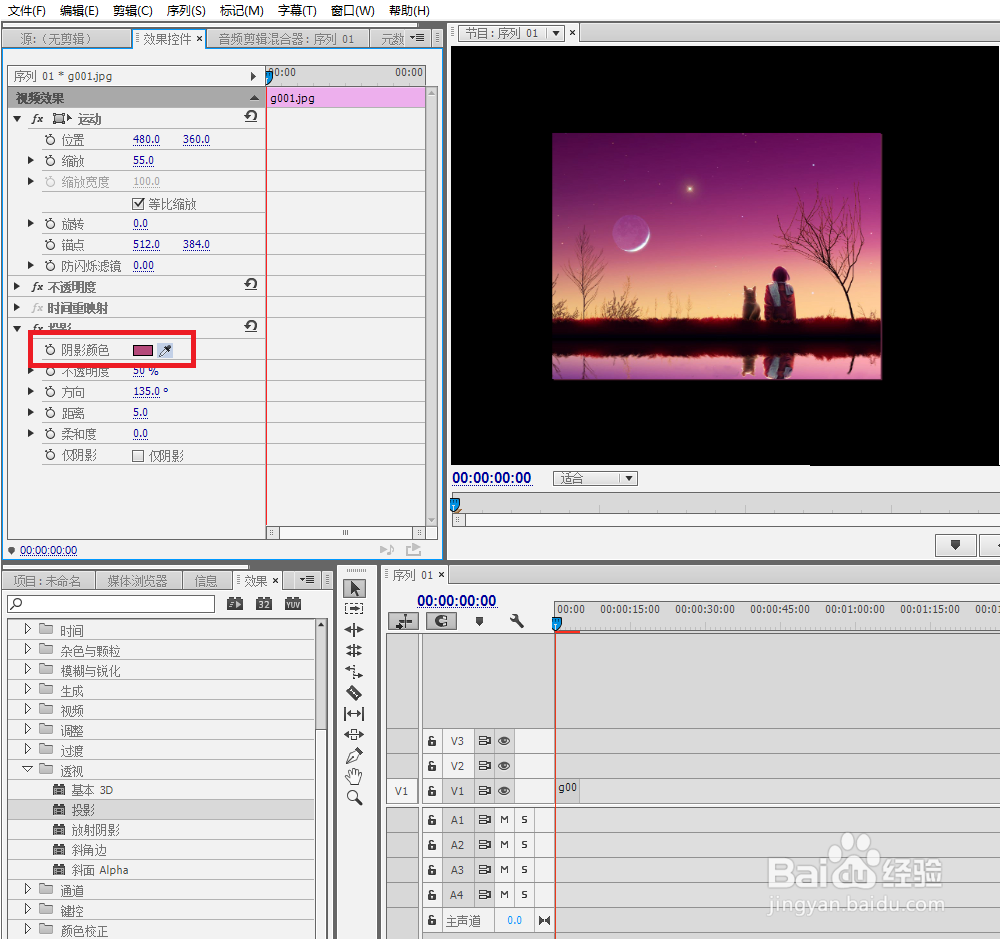Hide the V1 track output
The width and height of the screenshot is (1000, 939).
tap(504, 791)
